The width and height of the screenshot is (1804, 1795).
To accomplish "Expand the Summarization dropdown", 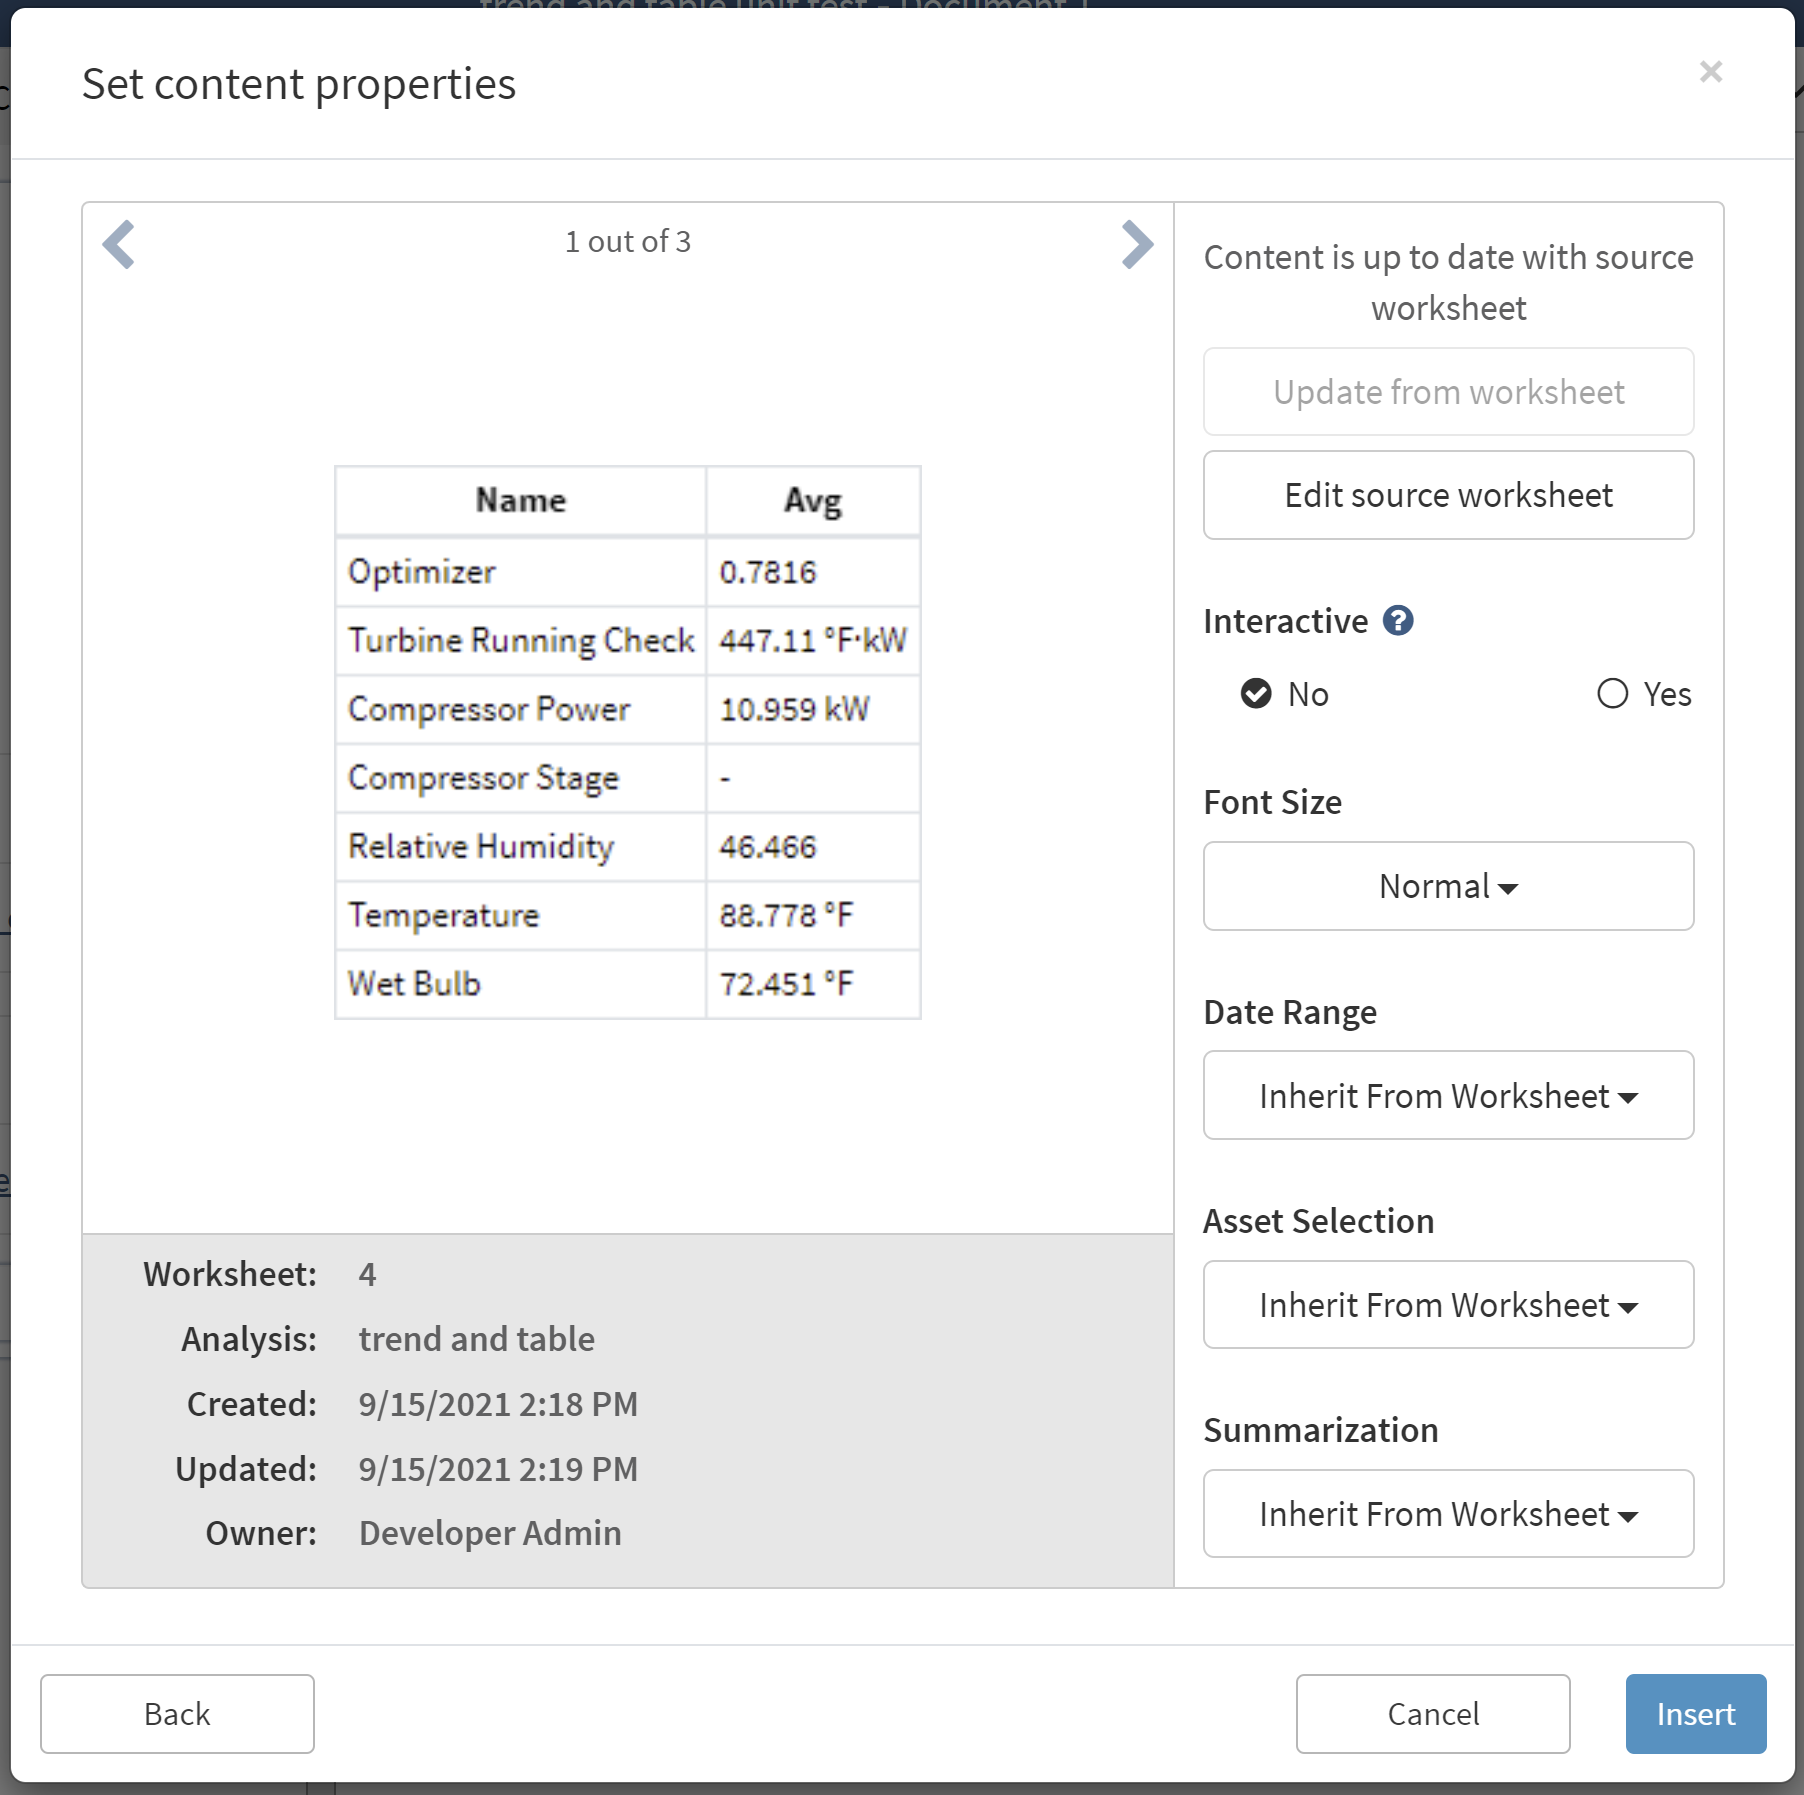I will click(1447, 1513).
